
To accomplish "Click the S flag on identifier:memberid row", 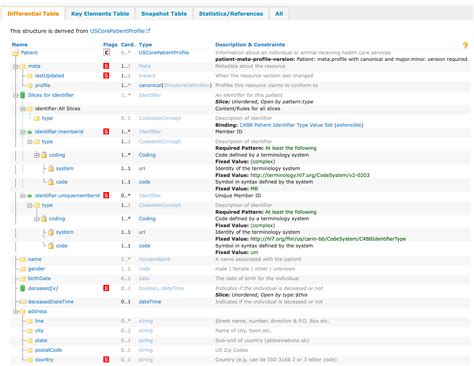I will click(x=106, y=132).
